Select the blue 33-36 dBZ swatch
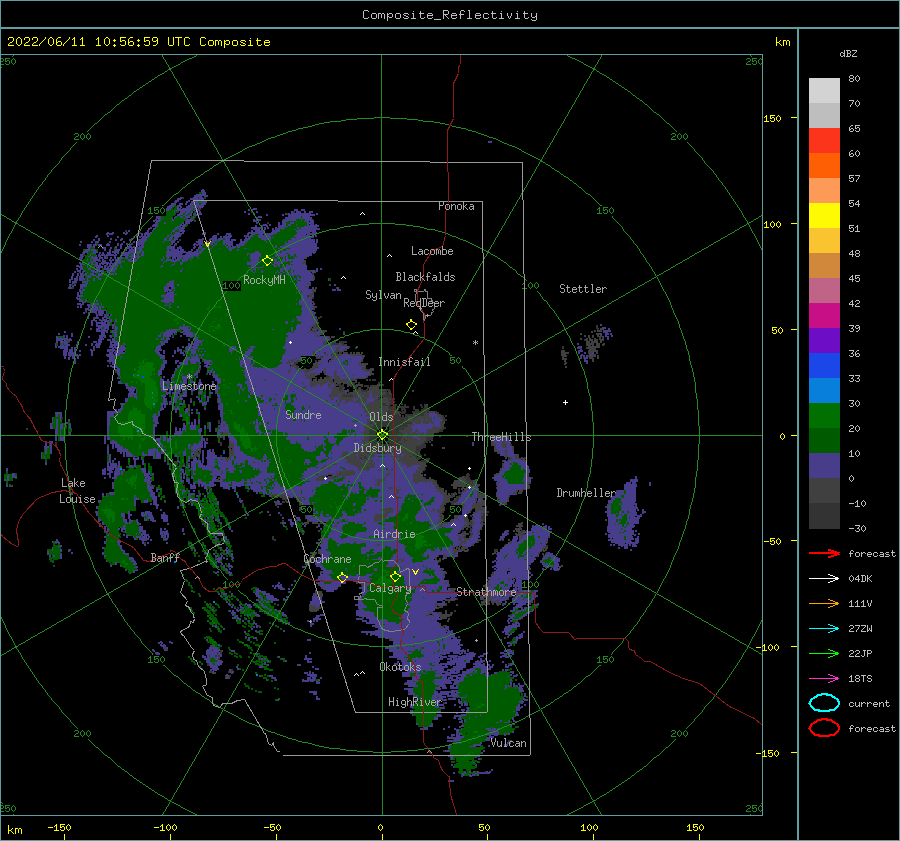Screen dimensions: 900x841 click(824, 366)
